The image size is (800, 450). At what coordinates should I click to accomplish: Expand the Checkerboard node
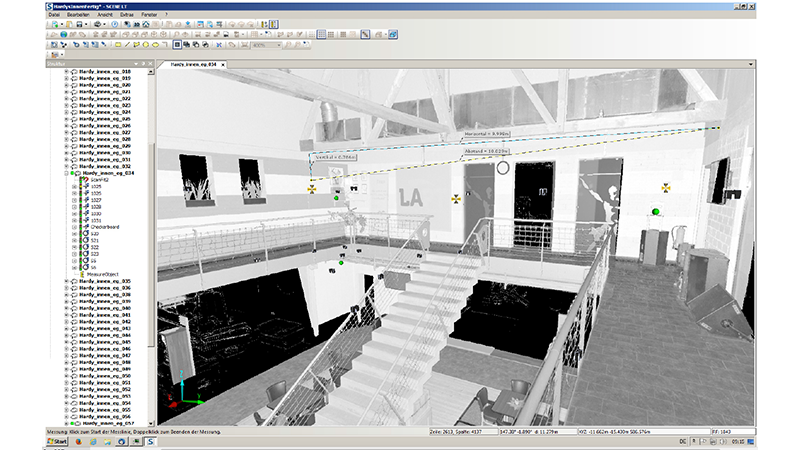pyautogui.click(x=74, y=227)
